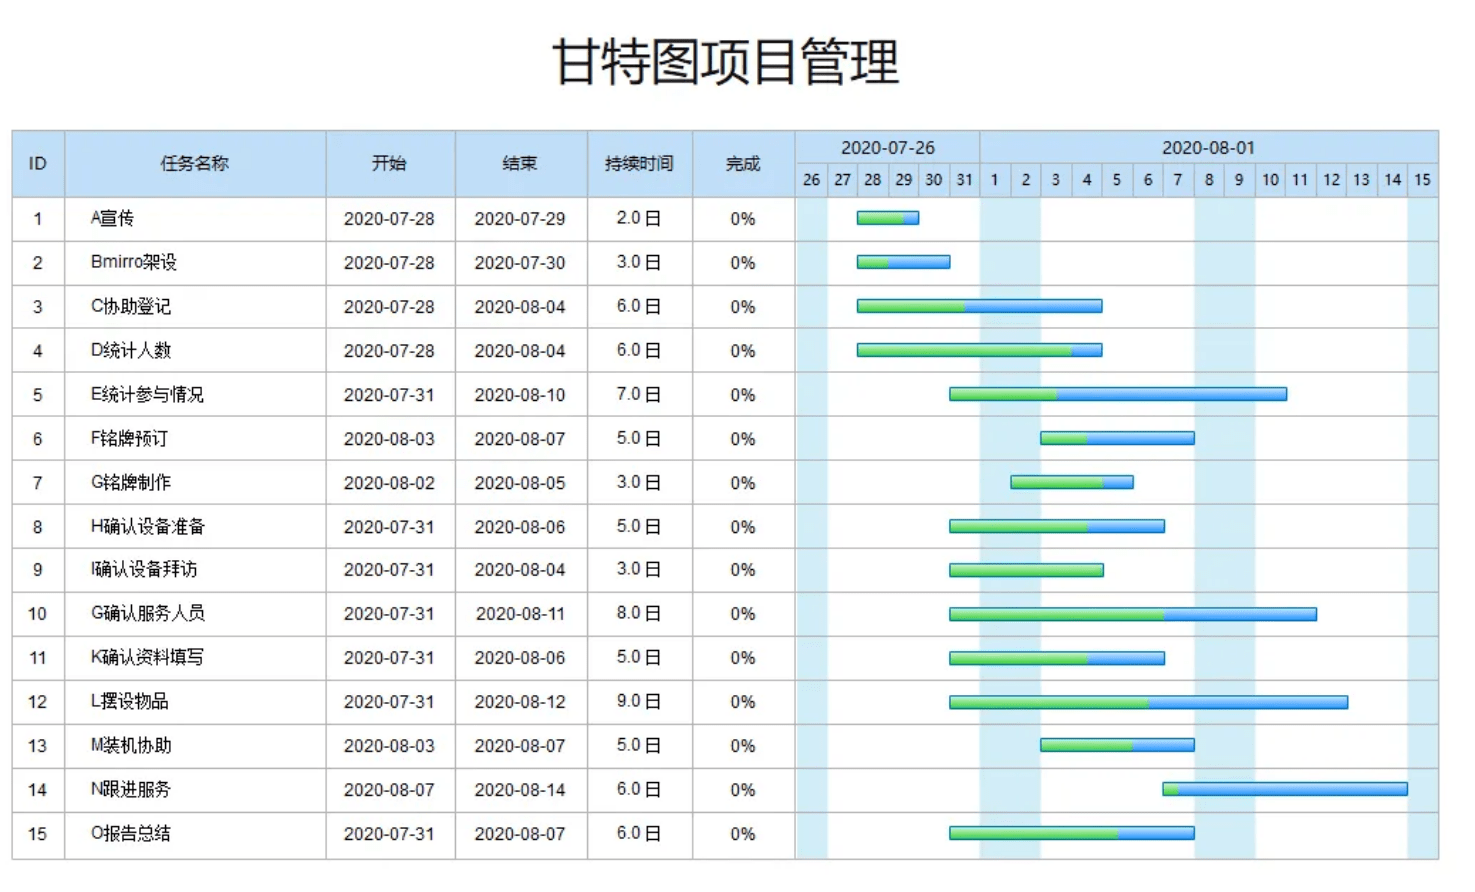Image resolution: width=1475 pixels, height=892 pixels.
Task: Select the Gantt bar for "Bmirro架设"
Action: (x=902, y=262)
